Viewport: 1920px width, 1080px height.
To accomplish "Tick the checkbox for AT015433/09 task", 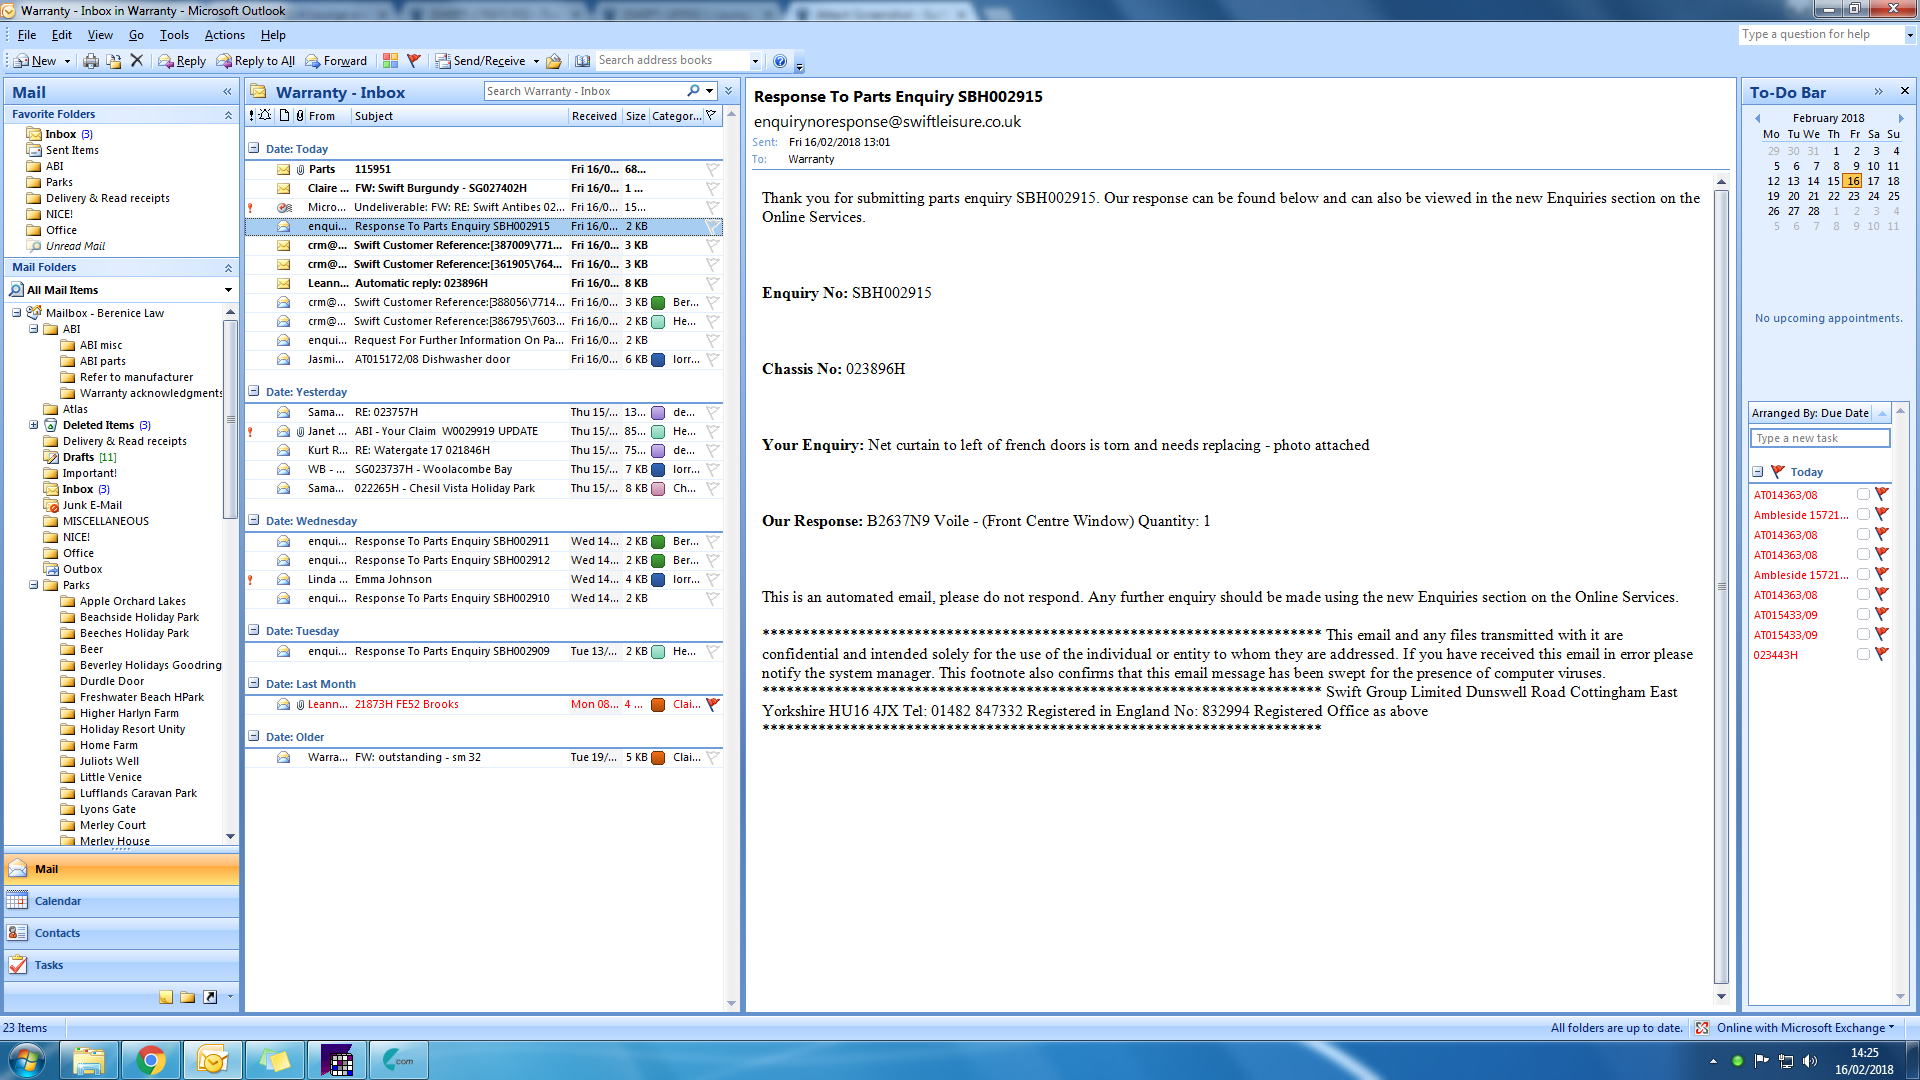I will pyautogui.click(x=1863, y=615).
